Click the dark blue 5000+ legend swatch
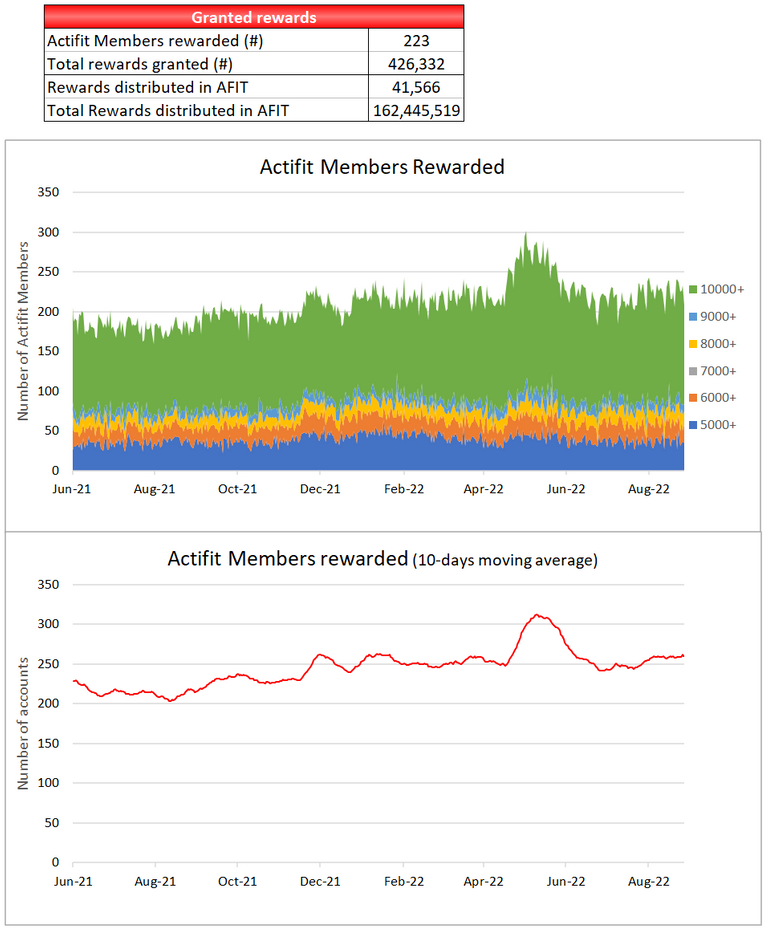The image size is (768, 937). [693, 425]
